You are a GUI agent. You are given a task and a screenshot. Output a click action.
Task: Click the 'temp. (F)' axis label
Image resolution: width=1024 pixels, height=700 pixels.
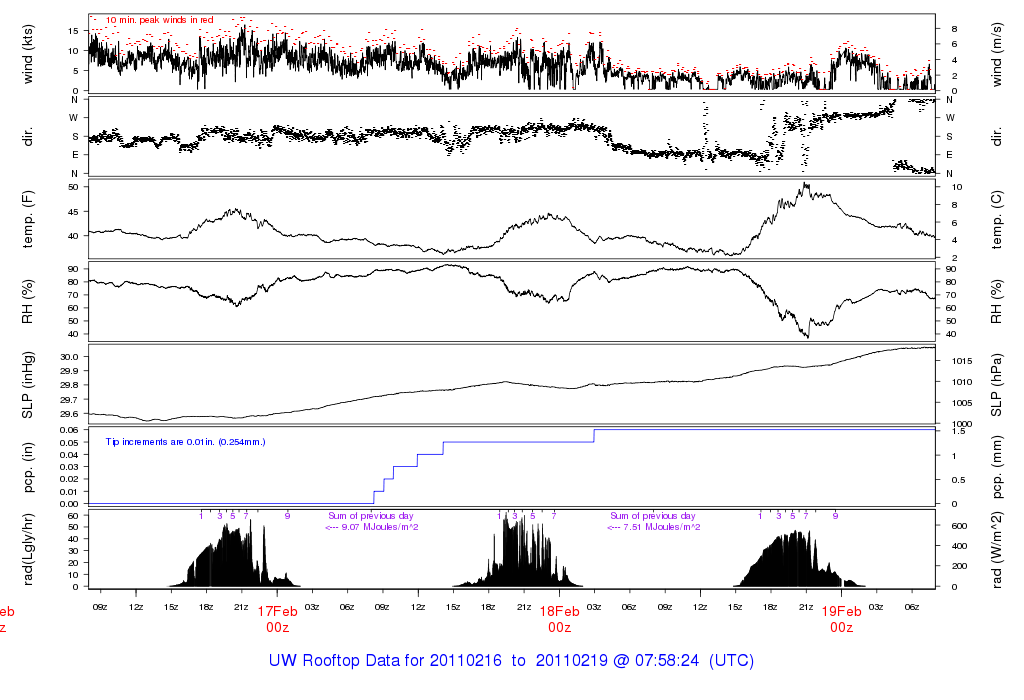[x=27, y=219]
